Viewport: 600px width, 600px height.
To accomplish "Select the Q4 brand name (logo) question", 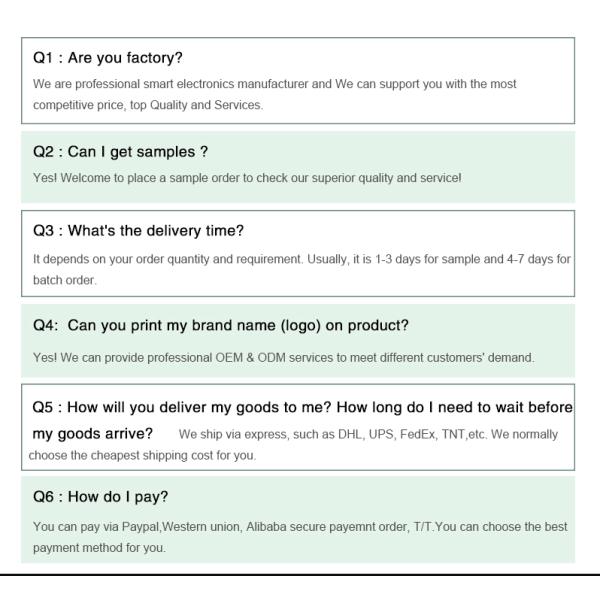I will (221, 325).
